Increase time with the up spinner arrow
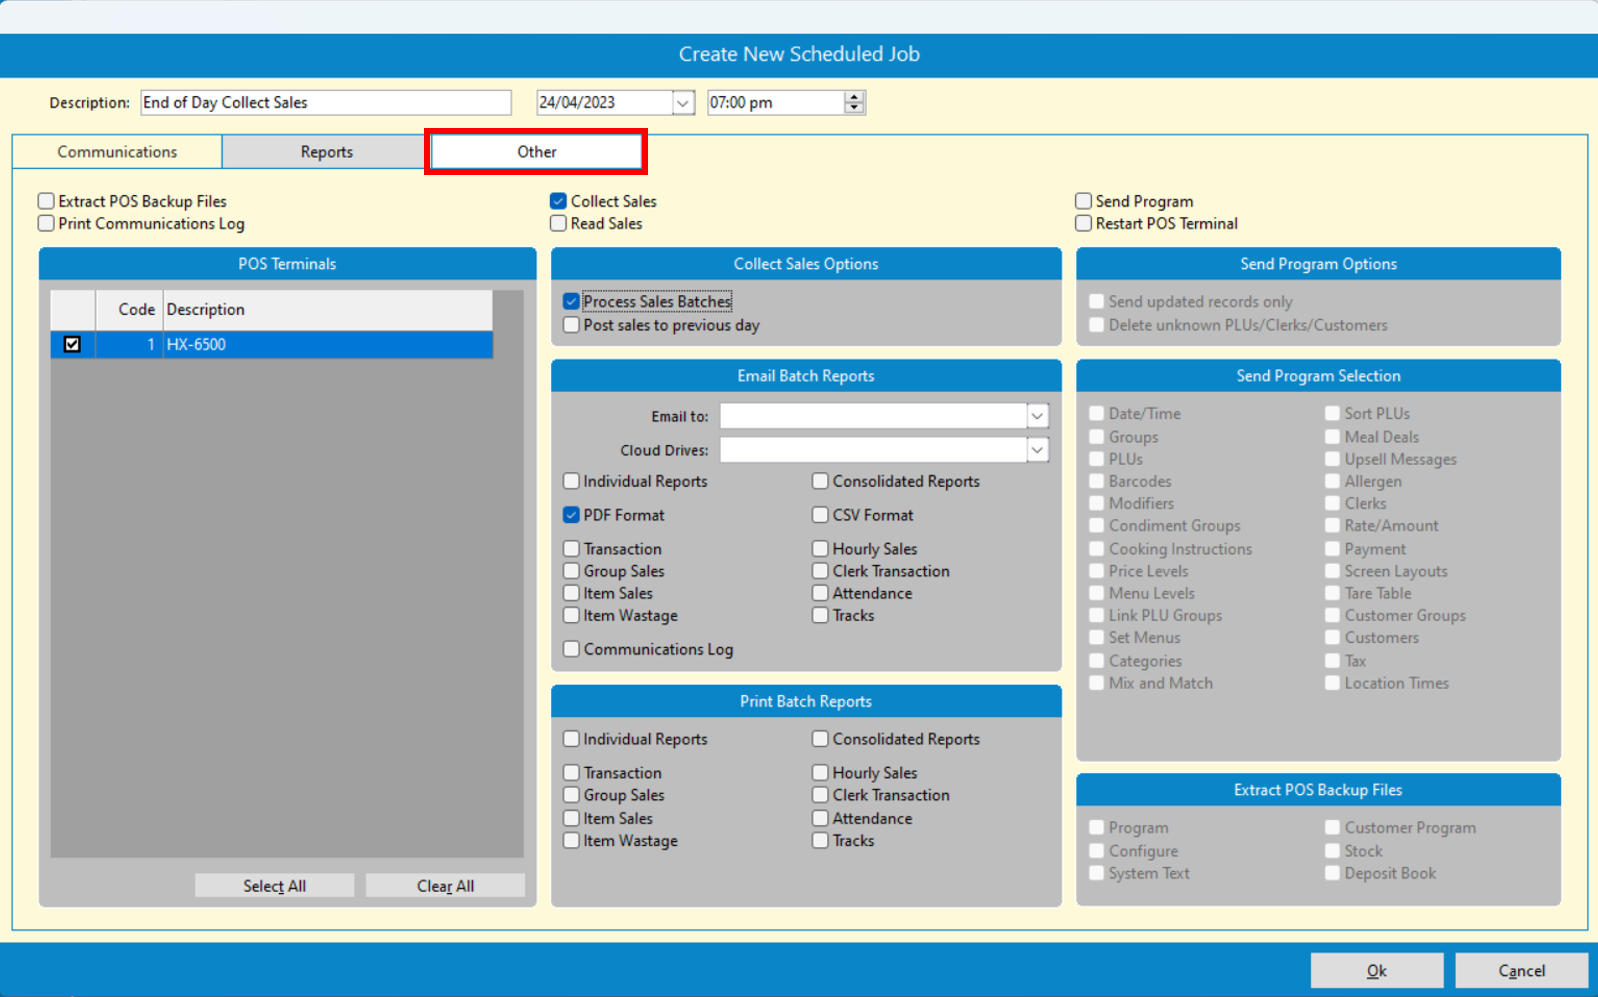This screenshot has width=1598, height=997. coord(854,97)
